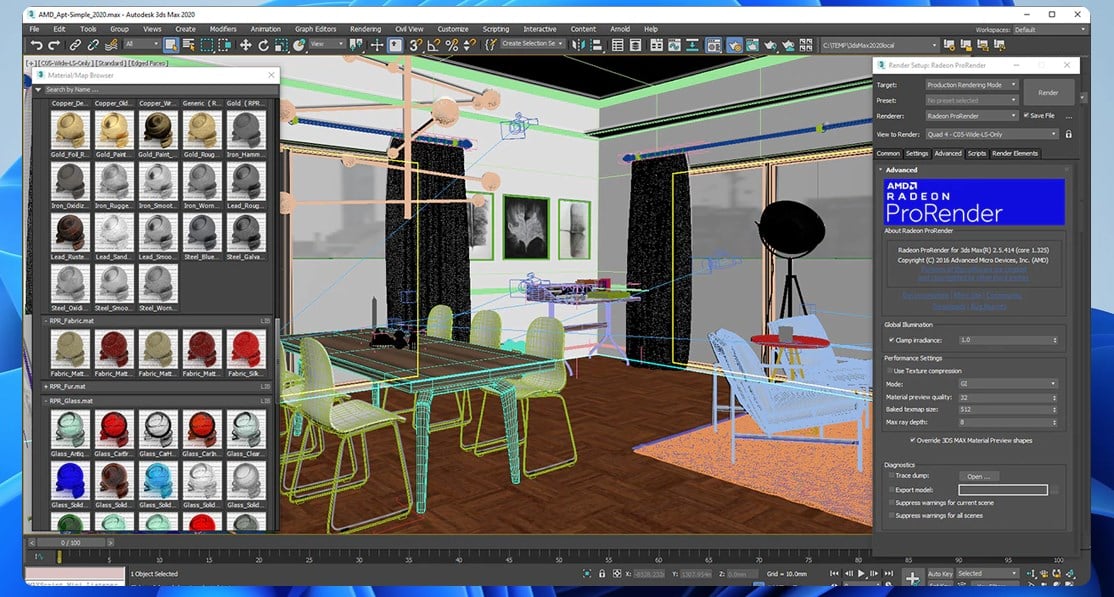This screenshot has width=1114, height=597.
Task: Click the Bind to Space Warp icon
Action: pos(111,45)
